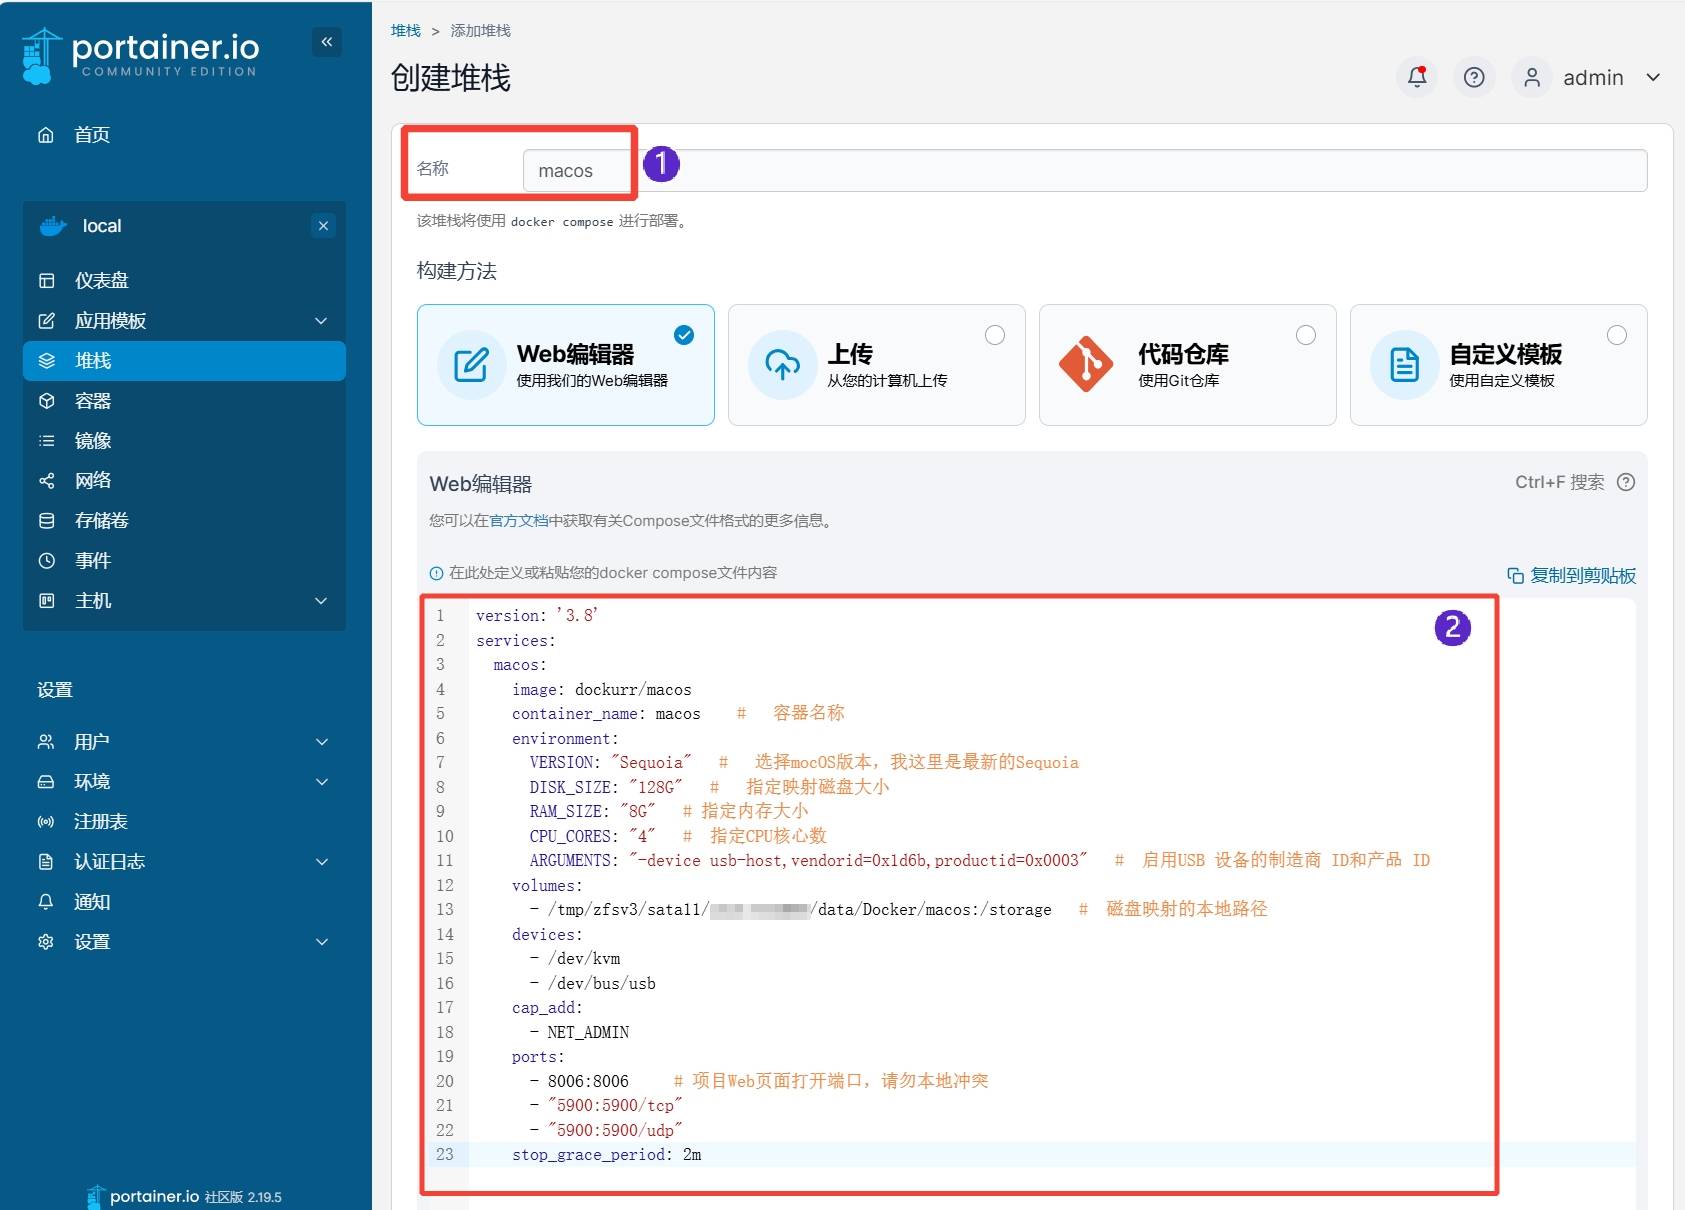Open 通知 bell icon in sidebar

pos(45,902)
